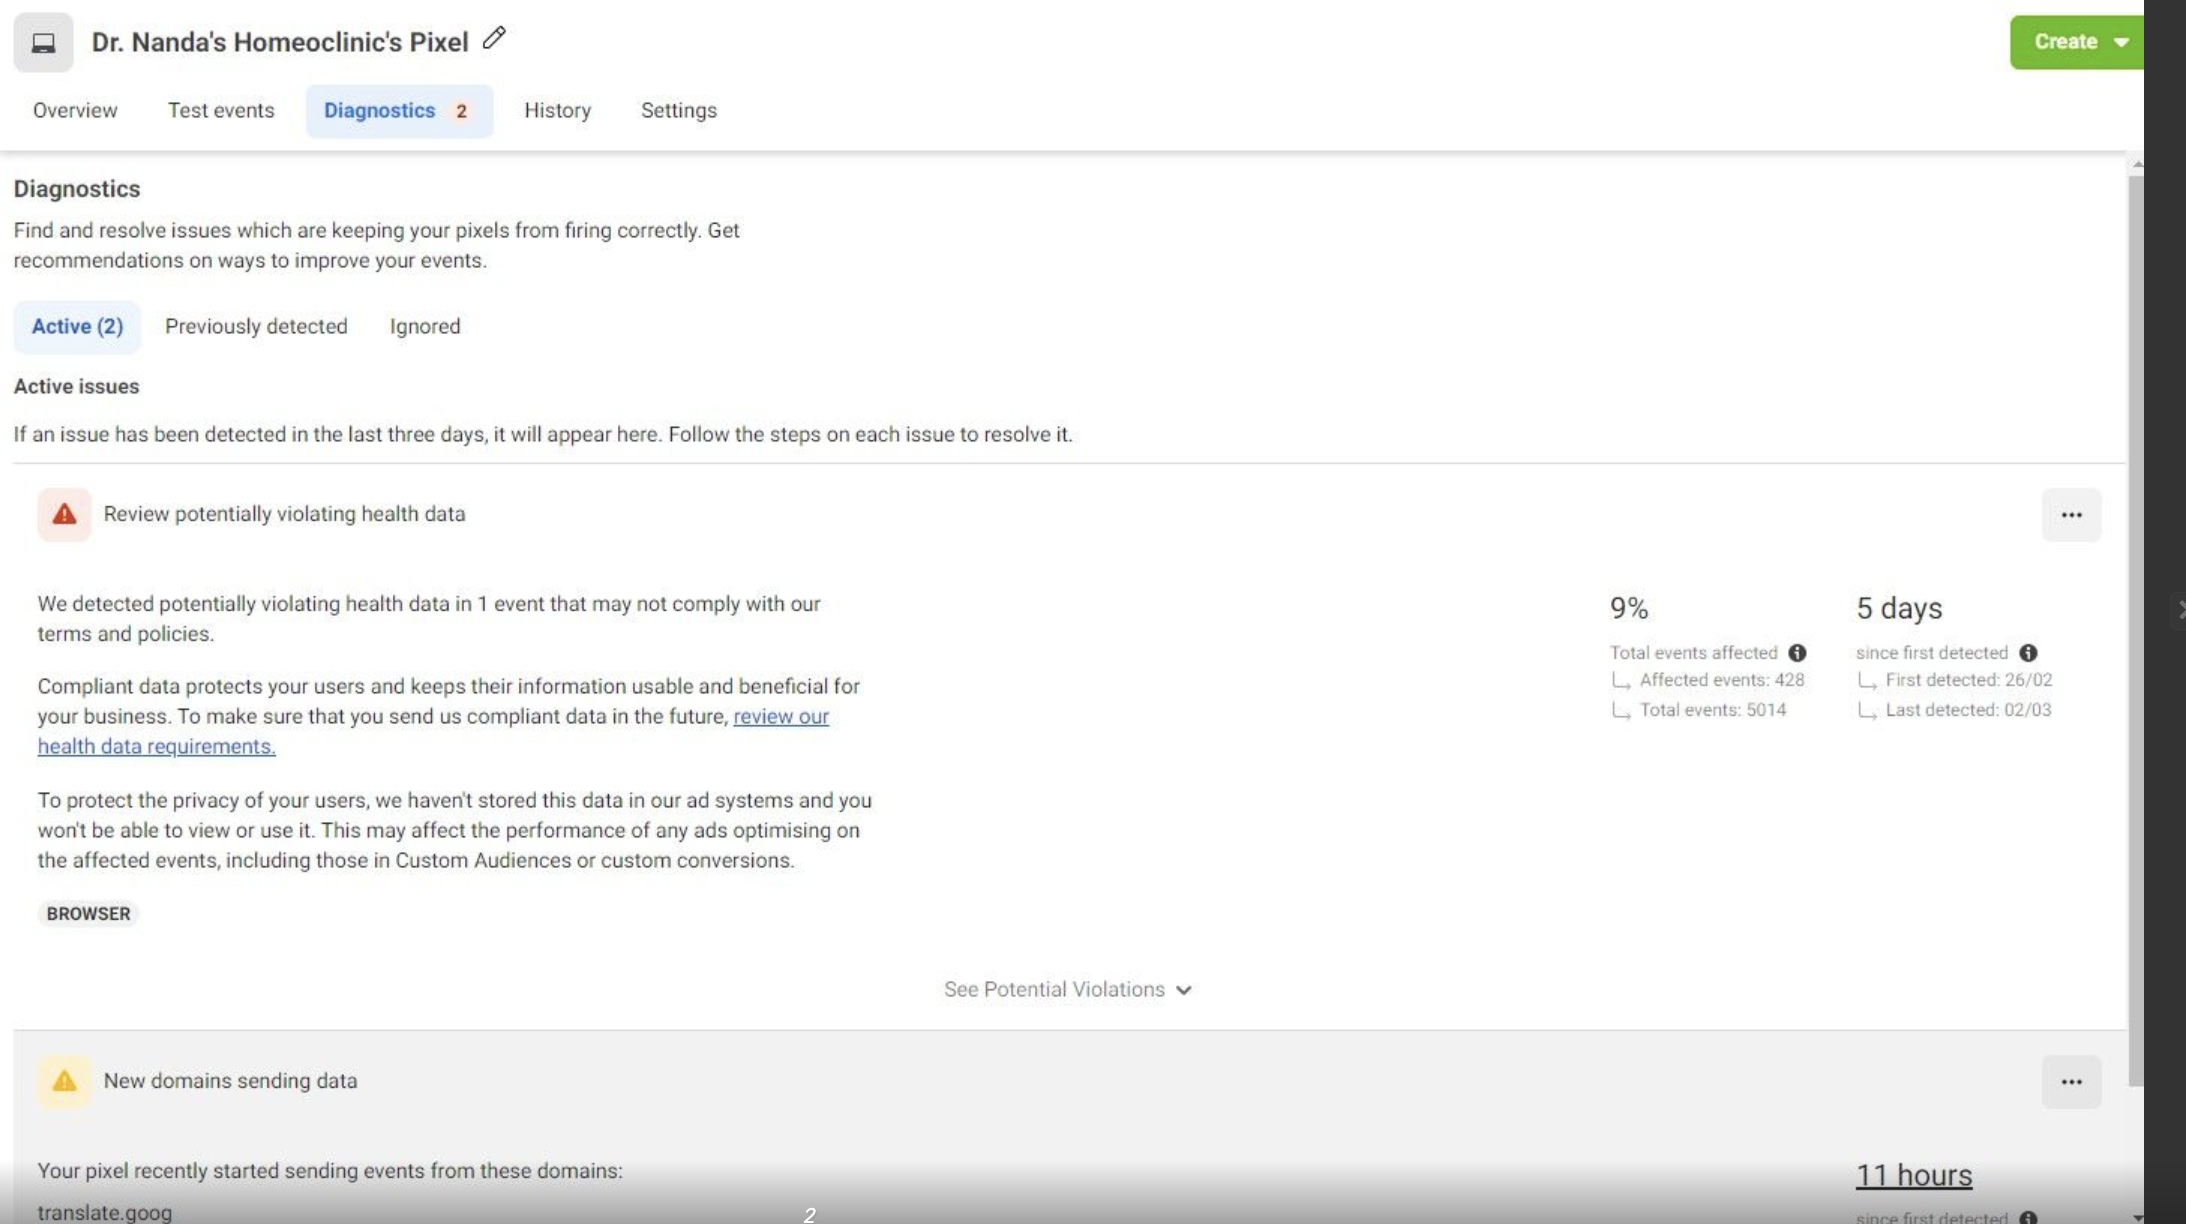Image resolution: width=2186 pixels, height=1224 pixels.
Task: Click info icon next to Total events affected
Action: tap(1797, 653)
